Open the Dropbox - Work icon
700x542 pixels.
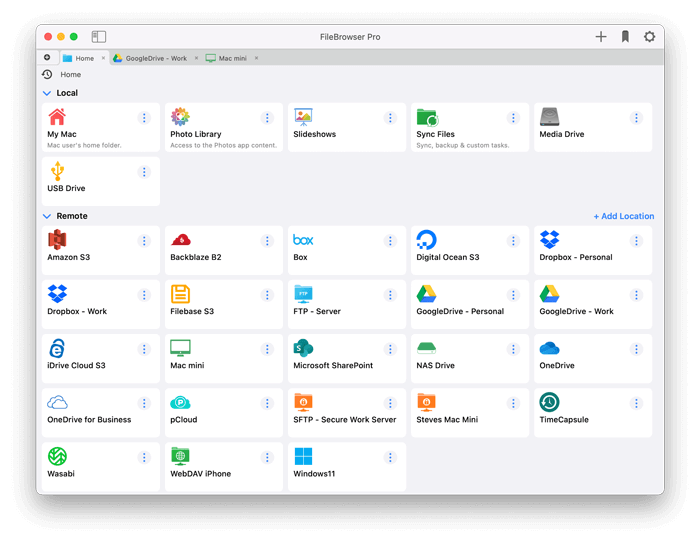[57, 294]
